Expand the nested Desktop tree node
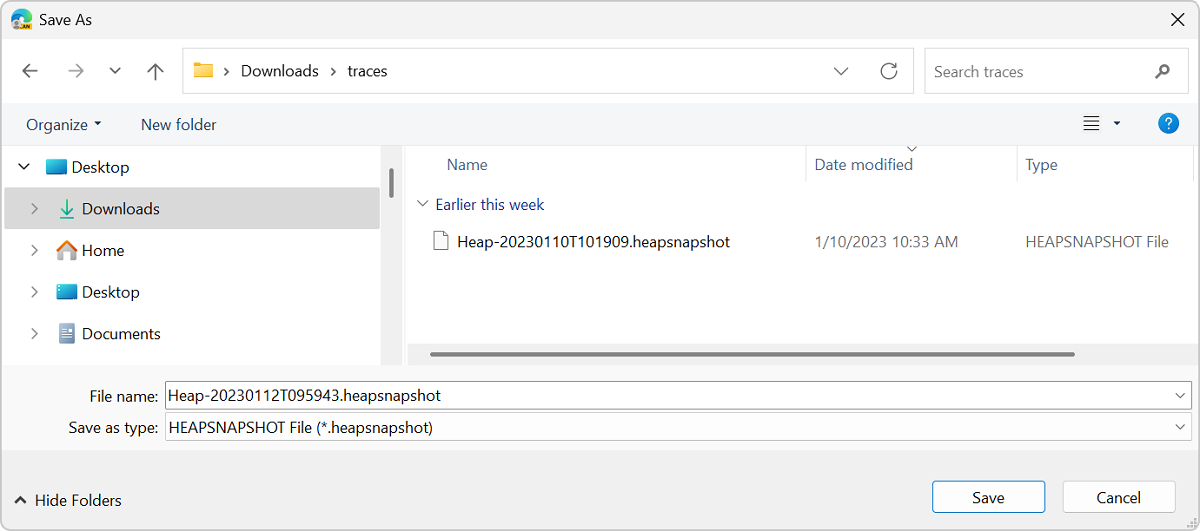 pos(34,292)
